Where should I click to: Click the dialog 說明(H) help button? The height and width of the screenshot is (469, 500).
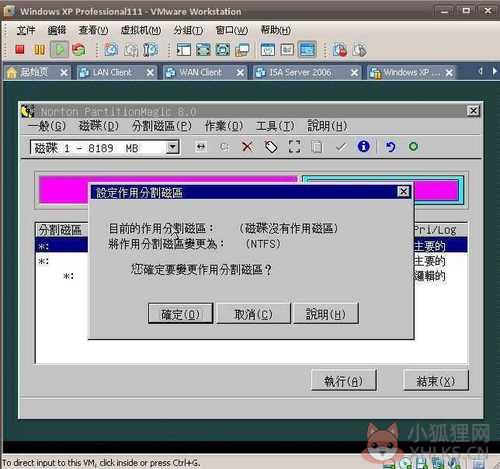(326, 313)
